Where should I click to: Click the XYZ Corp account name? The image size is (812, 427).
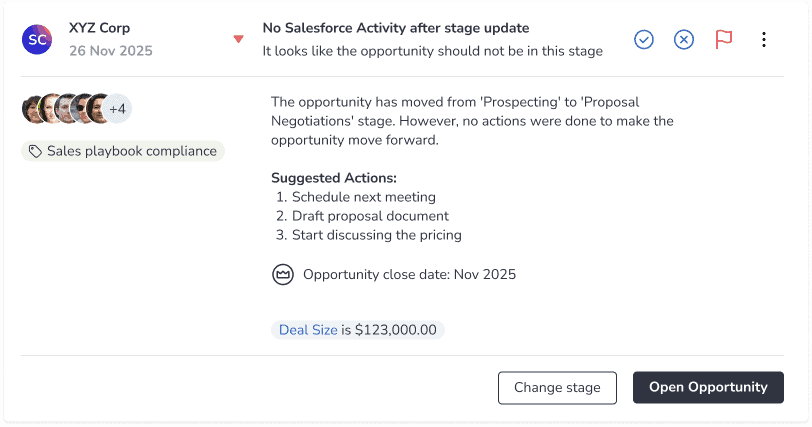pyautogui.click(x=99, y=28)
